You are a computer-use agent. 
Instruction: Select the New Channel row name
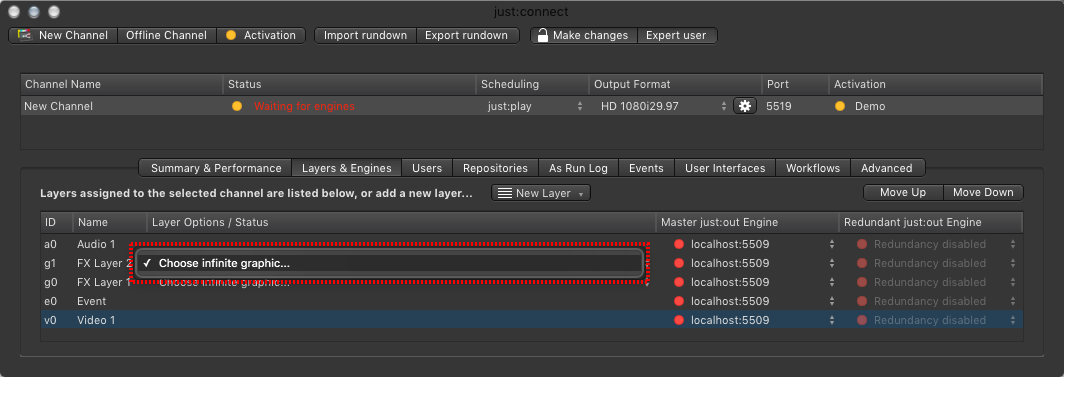pos(58,107)
